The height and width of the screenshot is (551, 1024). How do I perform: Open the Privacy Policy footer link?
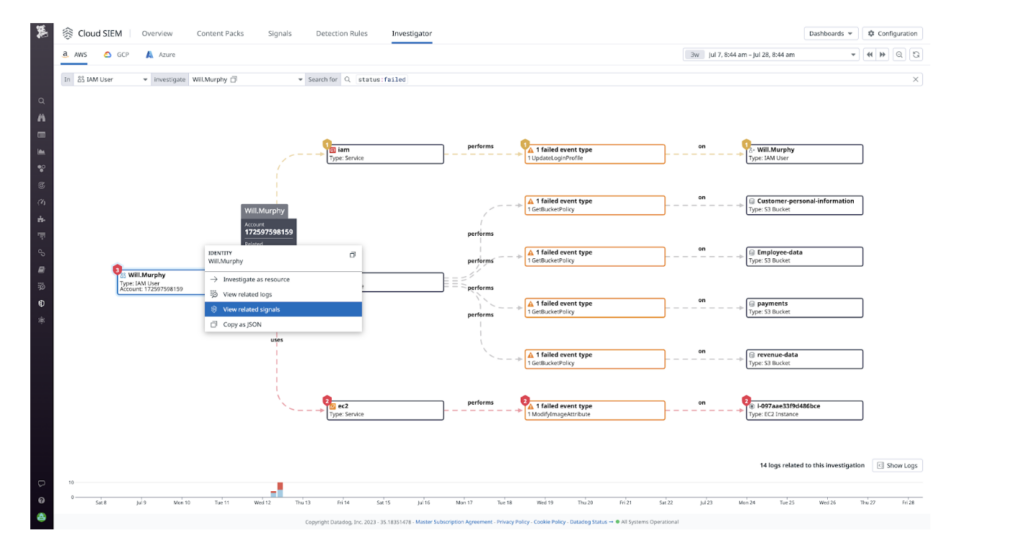click(513, 522)
